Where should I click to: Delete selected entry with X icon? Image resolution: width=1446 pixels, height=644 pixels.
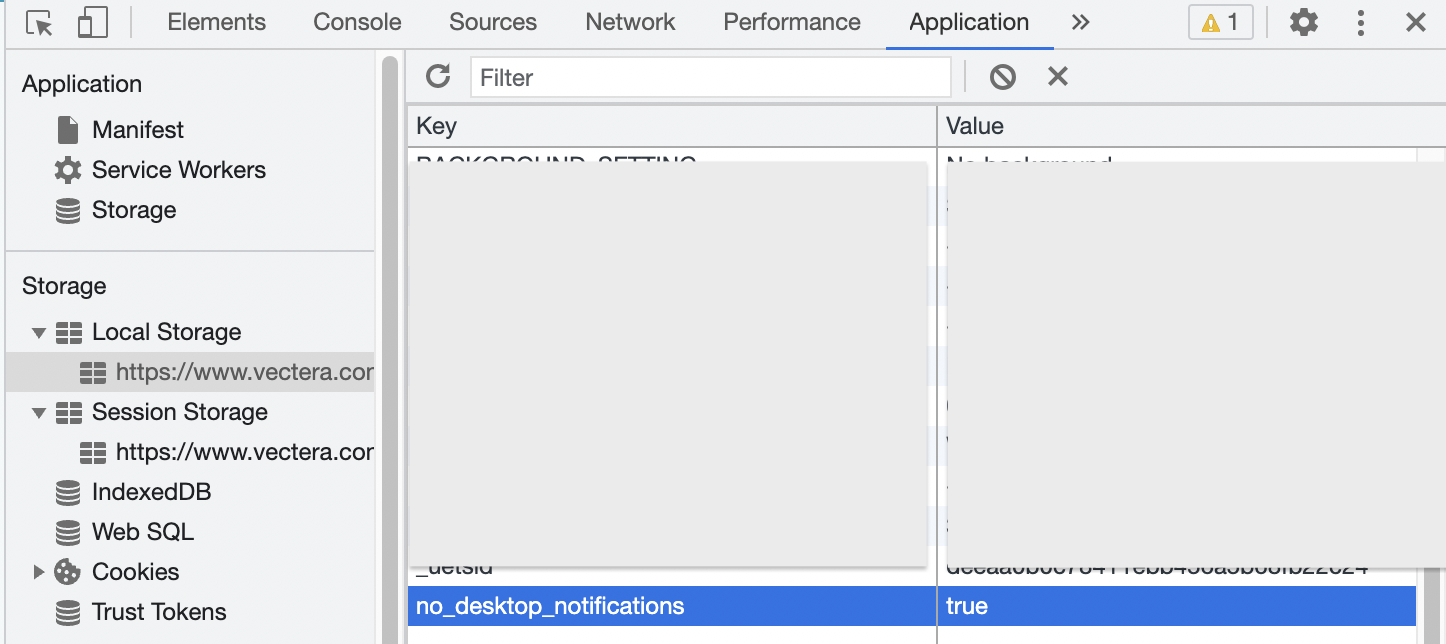[1058, 77]
